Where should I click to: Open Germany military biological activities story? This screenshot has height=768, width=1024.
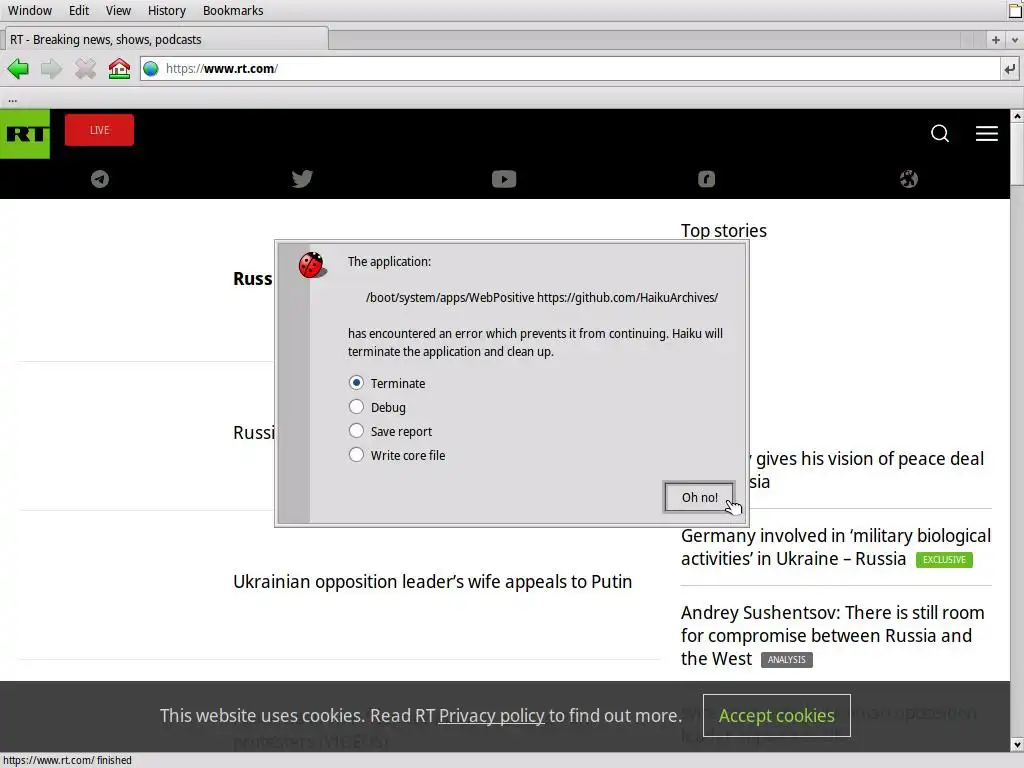836,547
